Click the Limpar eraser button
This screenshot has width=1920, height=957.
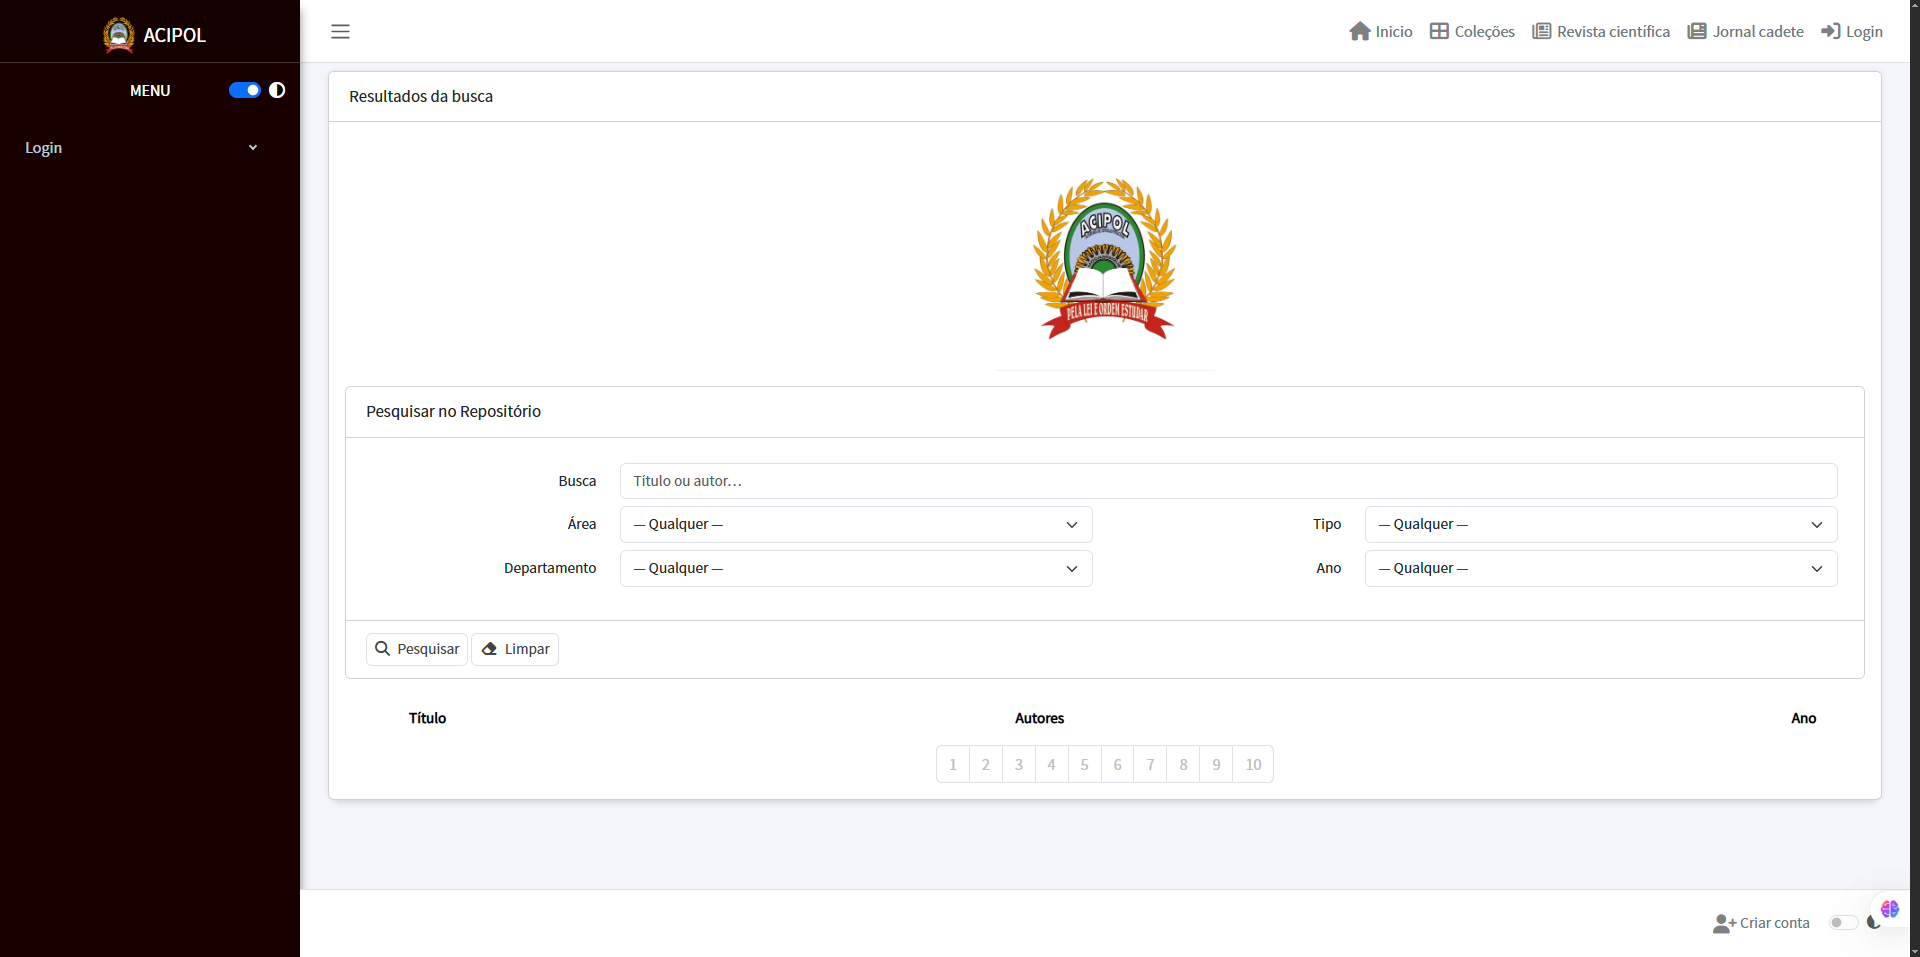(515, 649)
